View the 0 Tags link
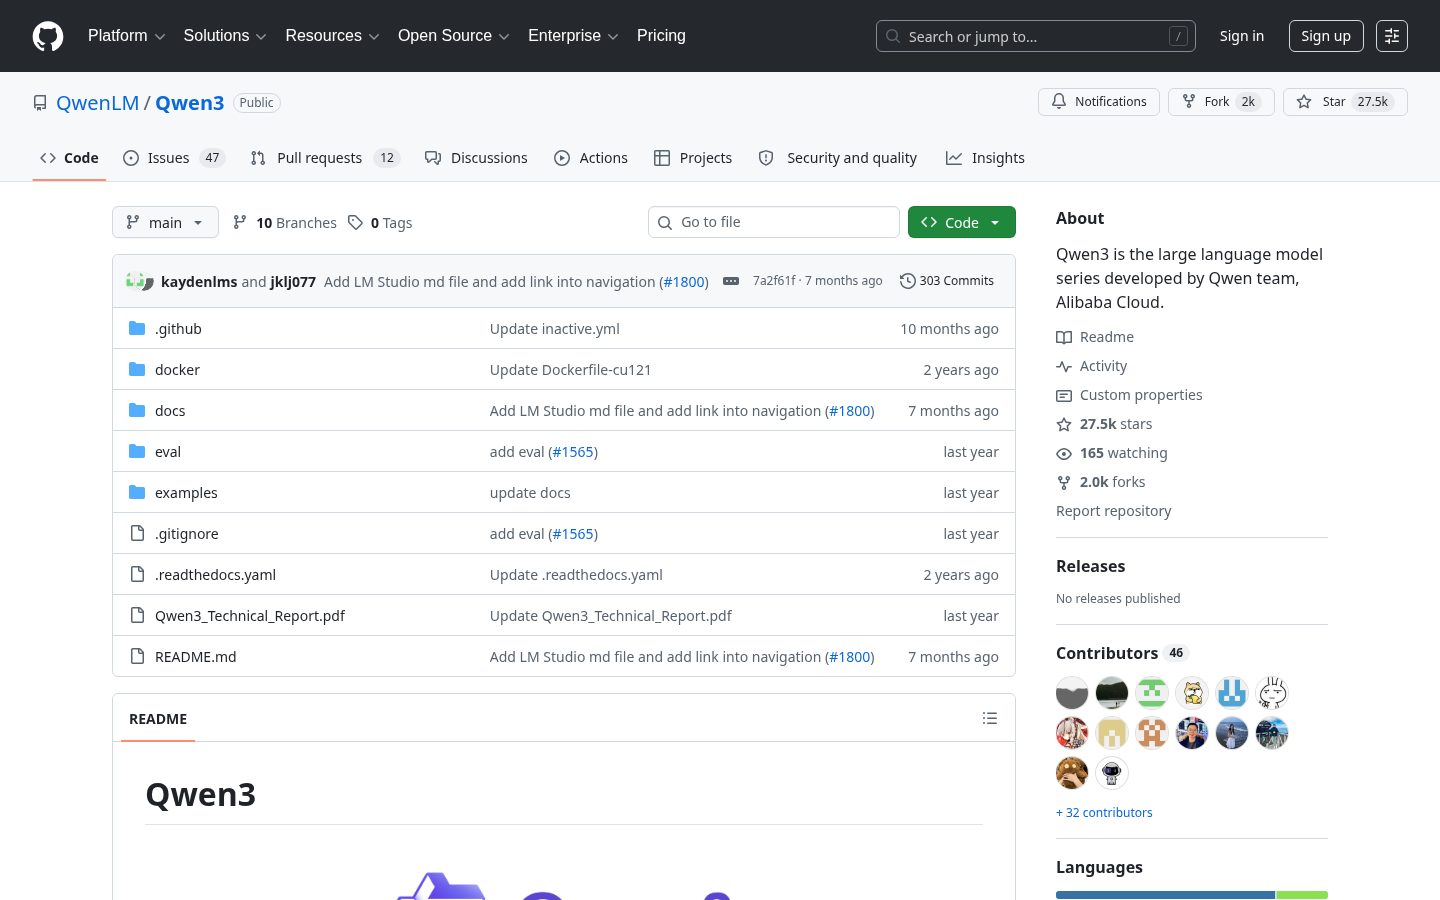Screen dimensions: 1440x900 click(380, 223)
